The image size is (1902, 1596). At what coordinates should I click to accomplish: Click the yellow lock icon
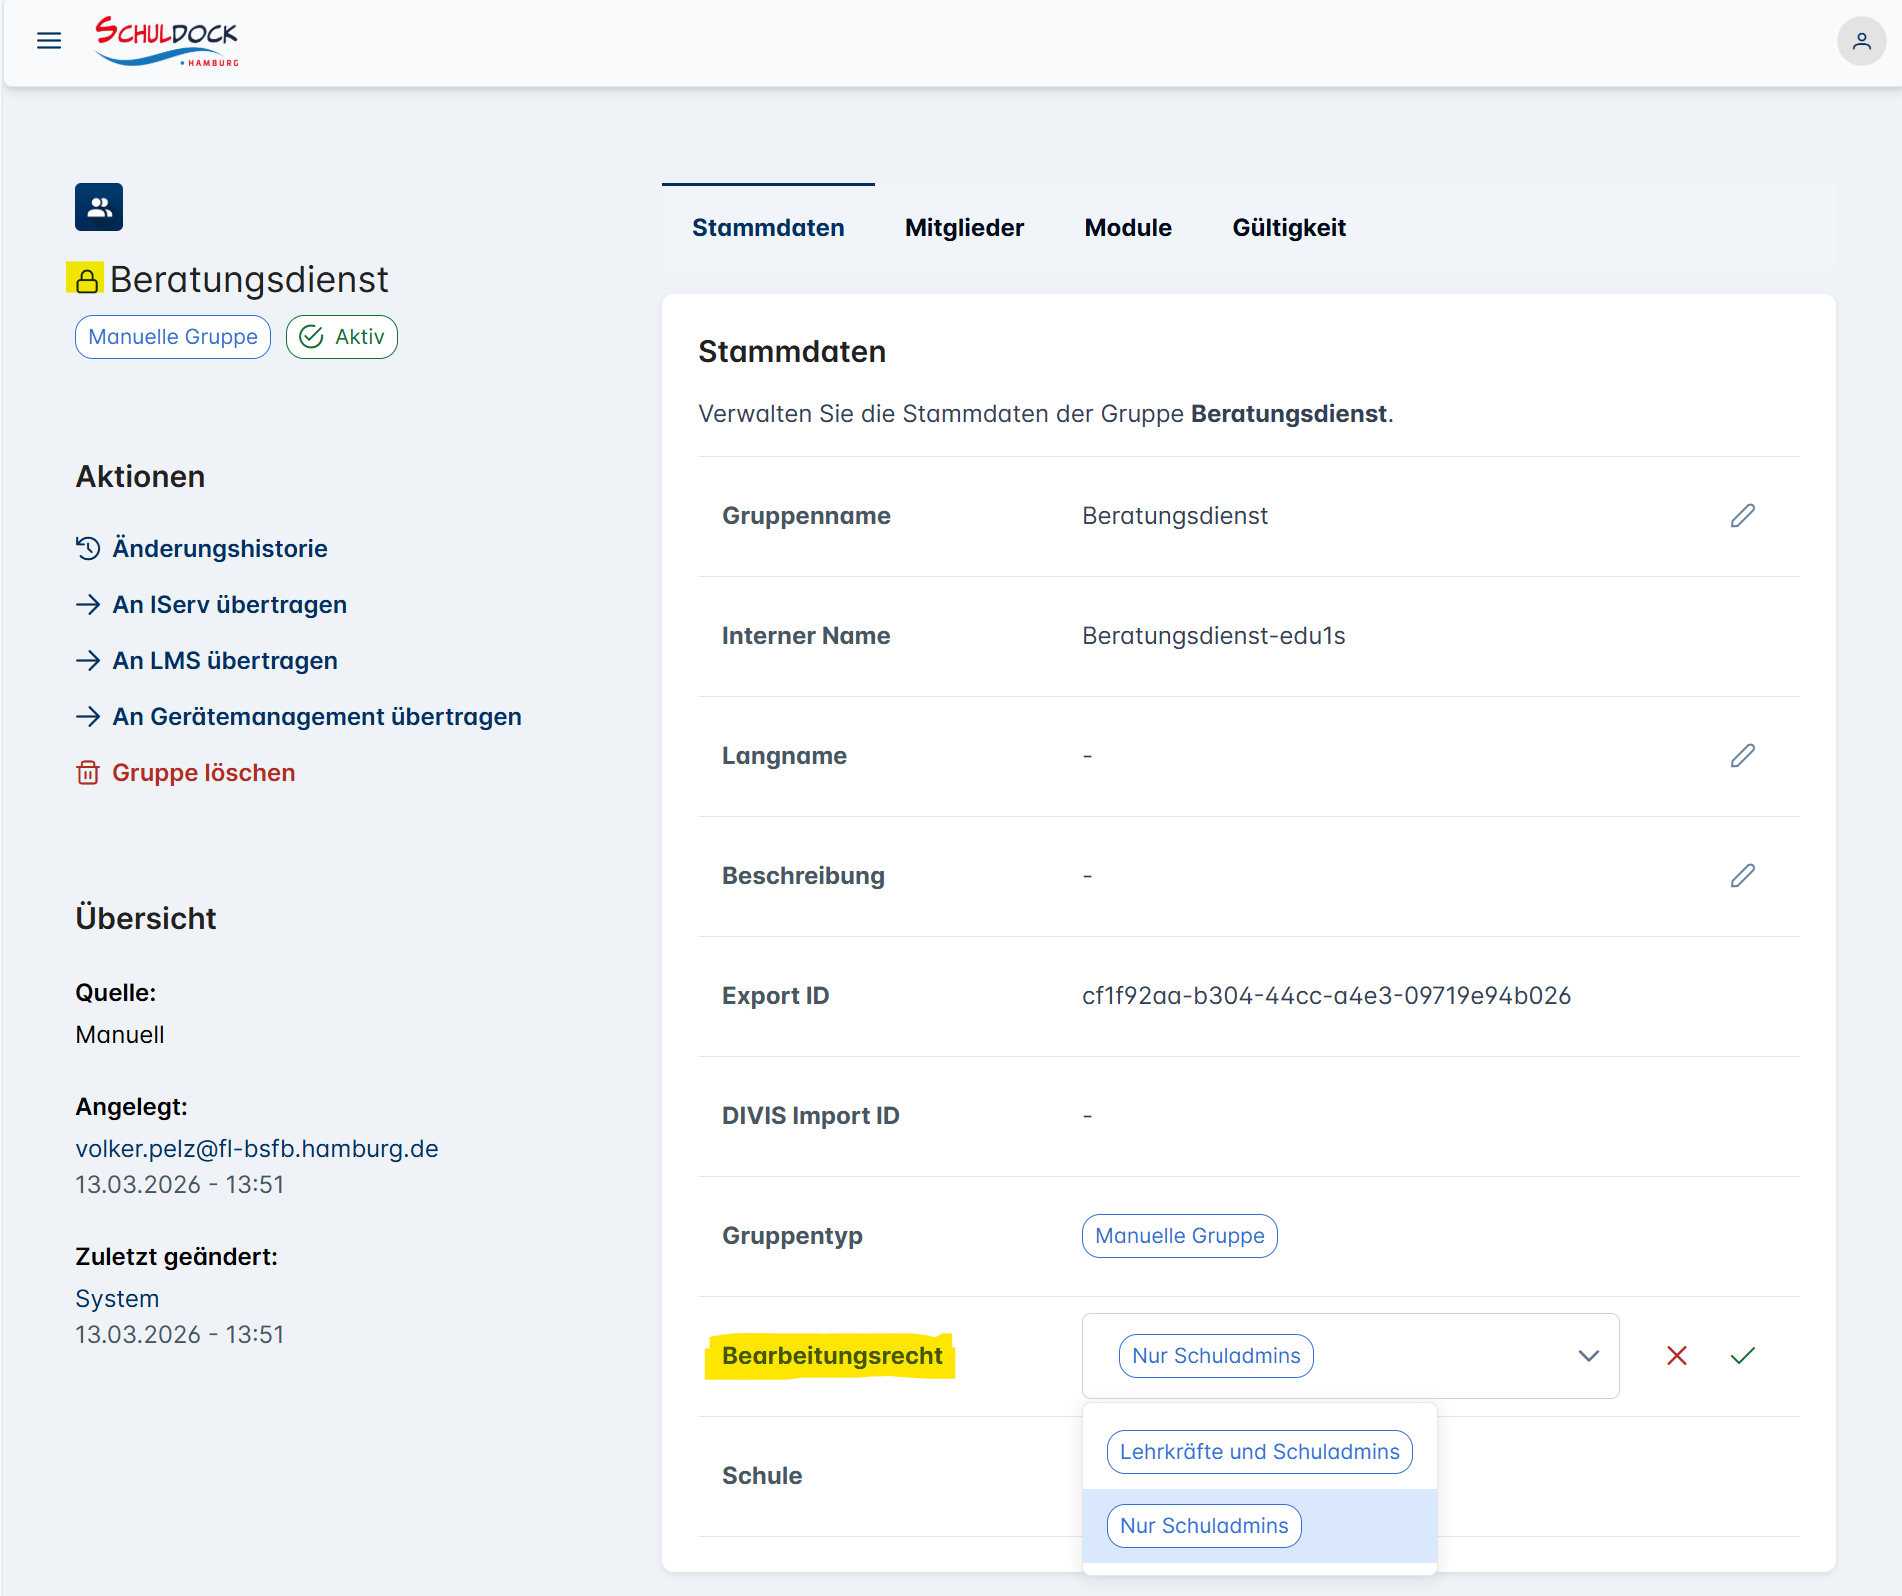click(x=87, y=280)
